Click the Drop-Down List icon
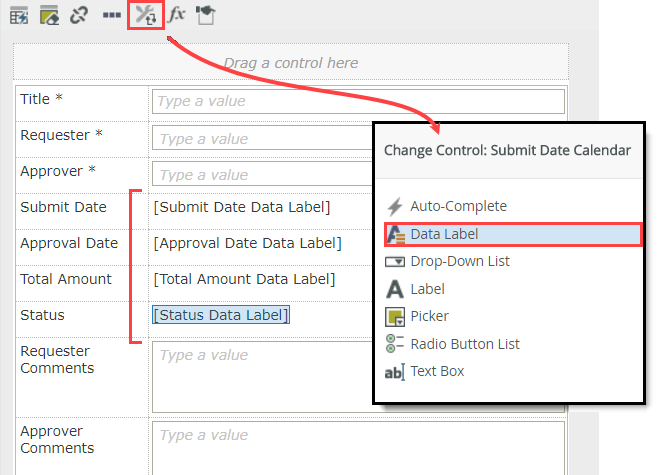The width and height of the screenshot is (658, 475). click(395, 262)
